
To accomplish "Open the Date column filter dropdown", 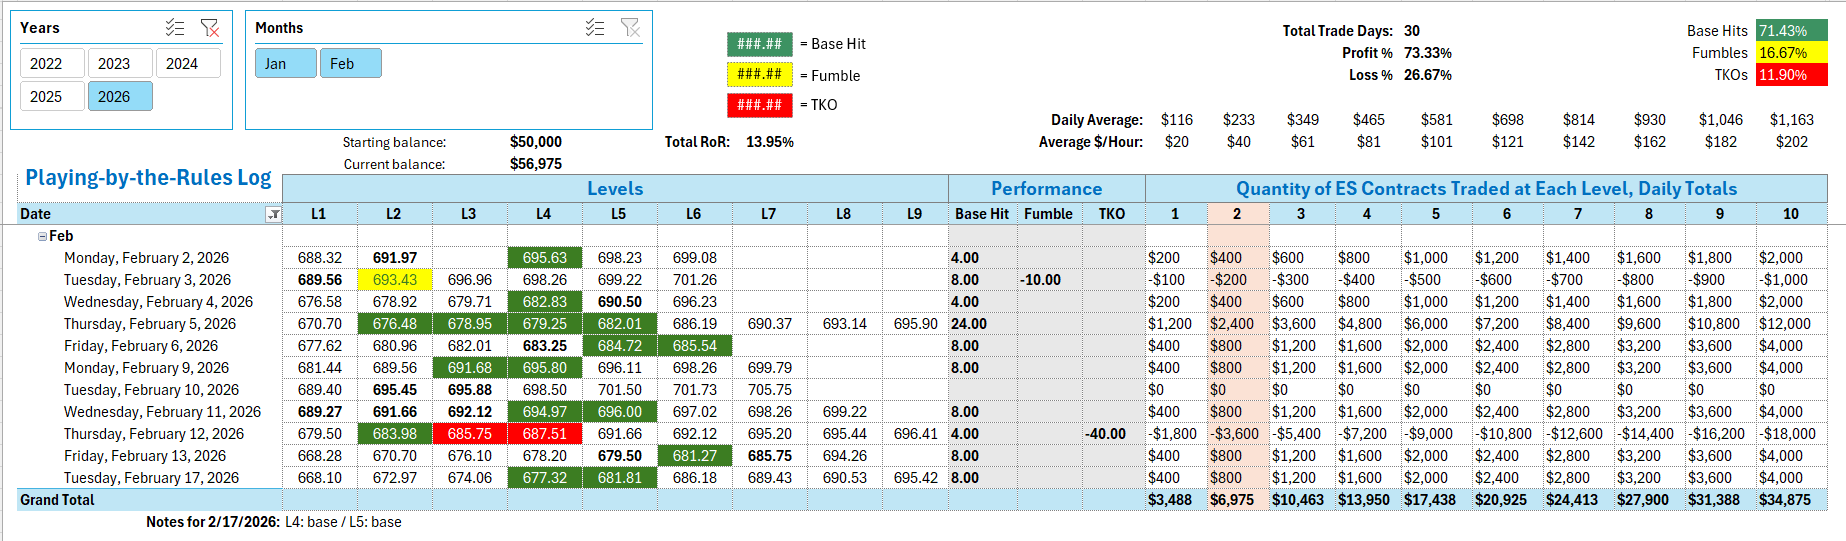I will [x=273, y=214].
